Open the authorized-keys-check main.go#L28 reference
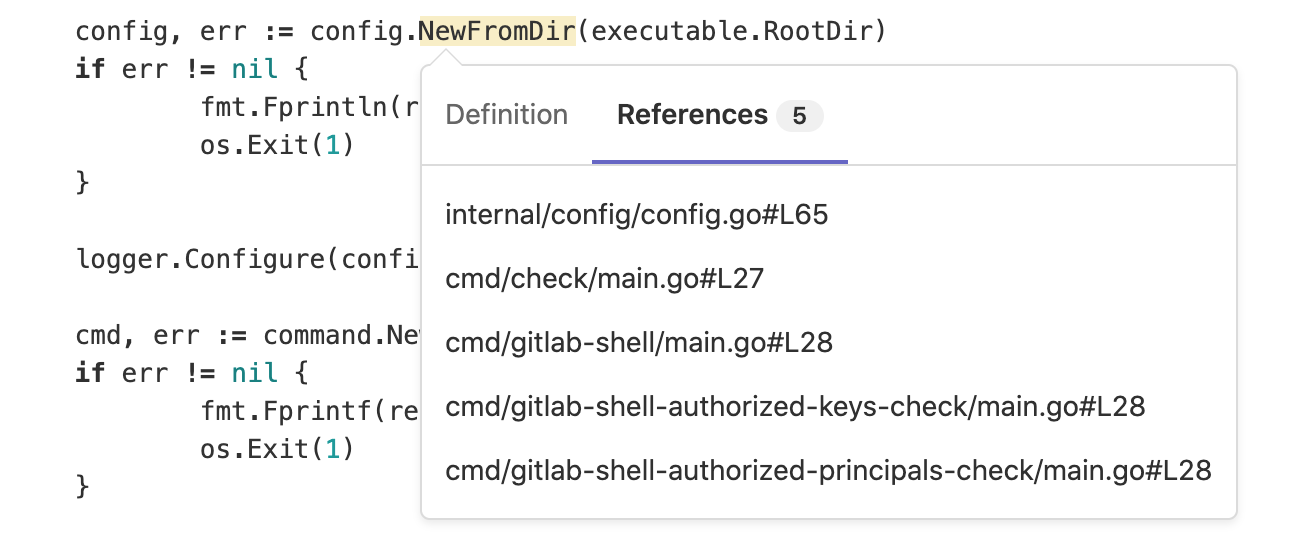 795,407
